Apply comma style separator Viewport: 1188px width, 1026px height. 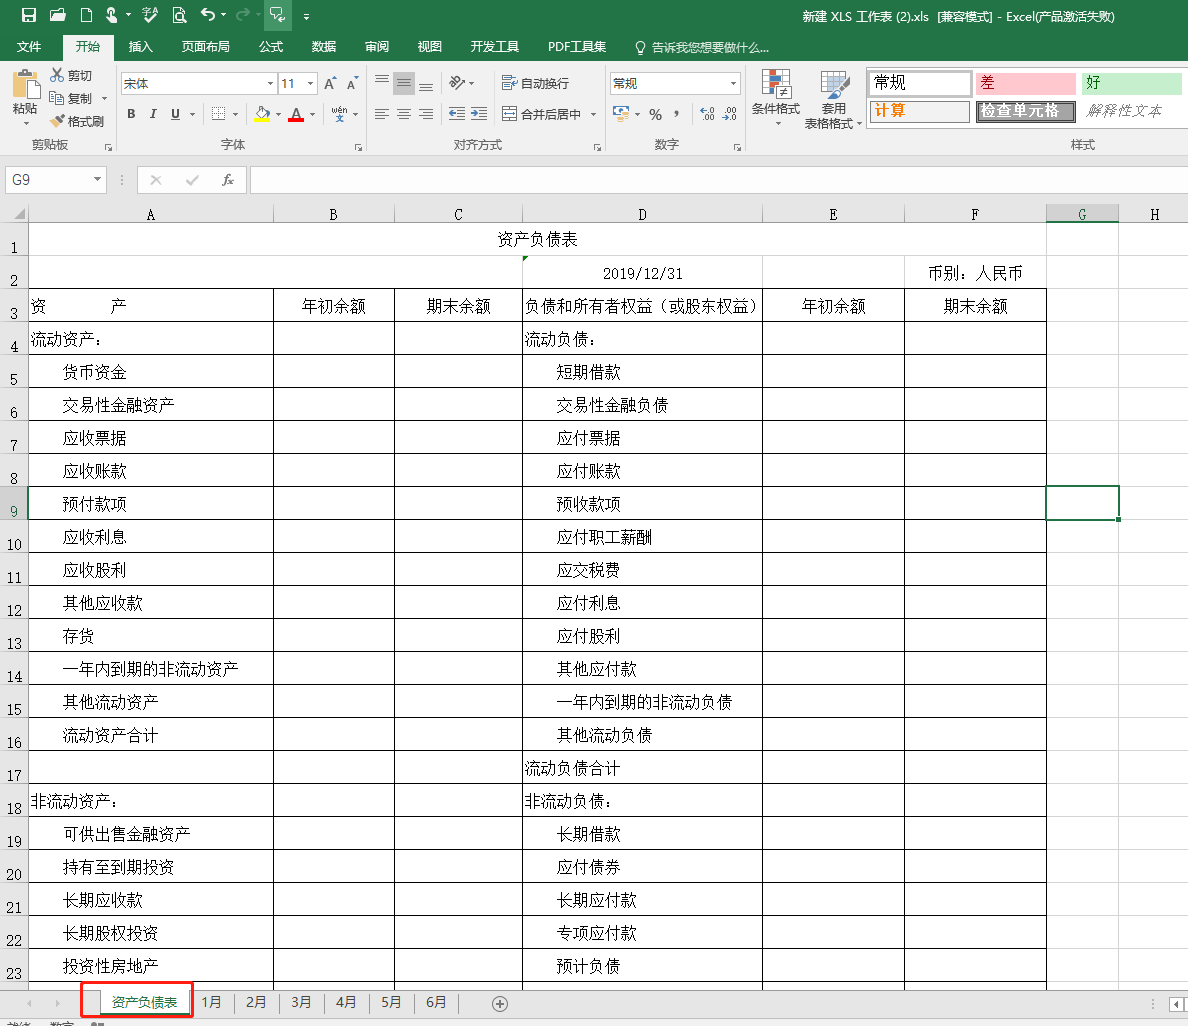(677, 114)
